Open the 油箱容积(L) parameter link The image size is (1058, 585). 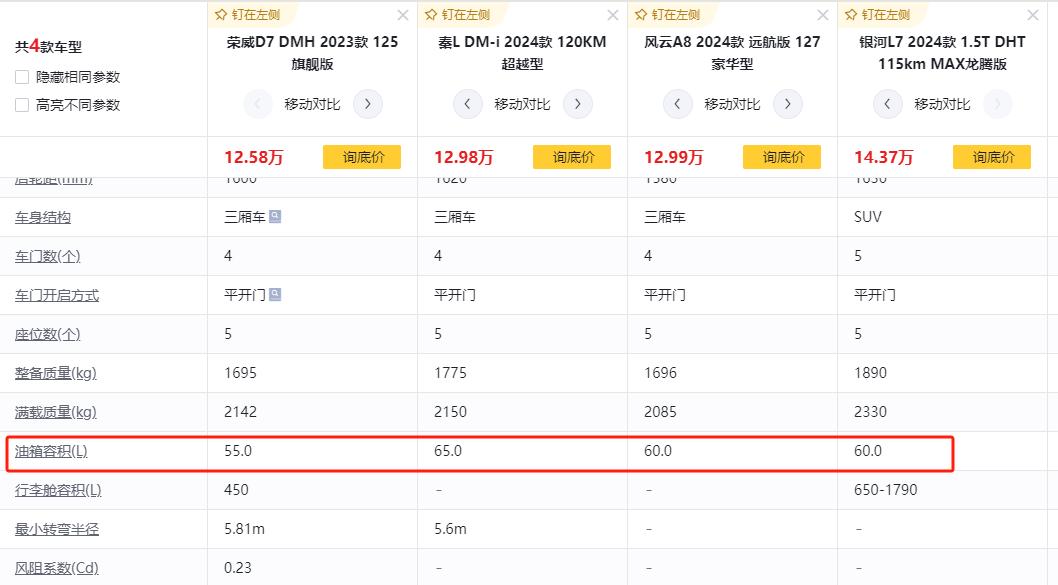[51, 451]
